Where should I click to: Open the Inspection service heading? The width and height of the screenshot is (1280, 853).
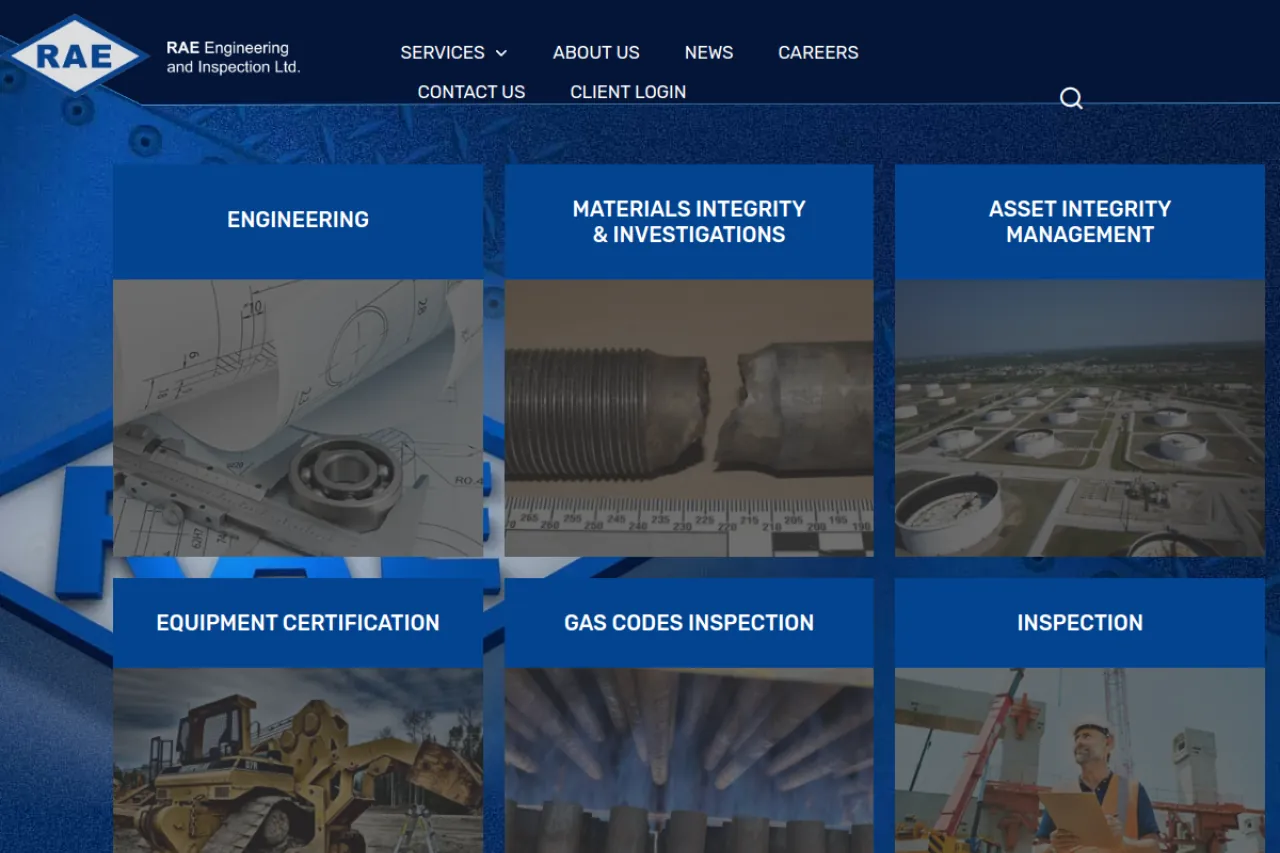click(x=1080, y=622)
